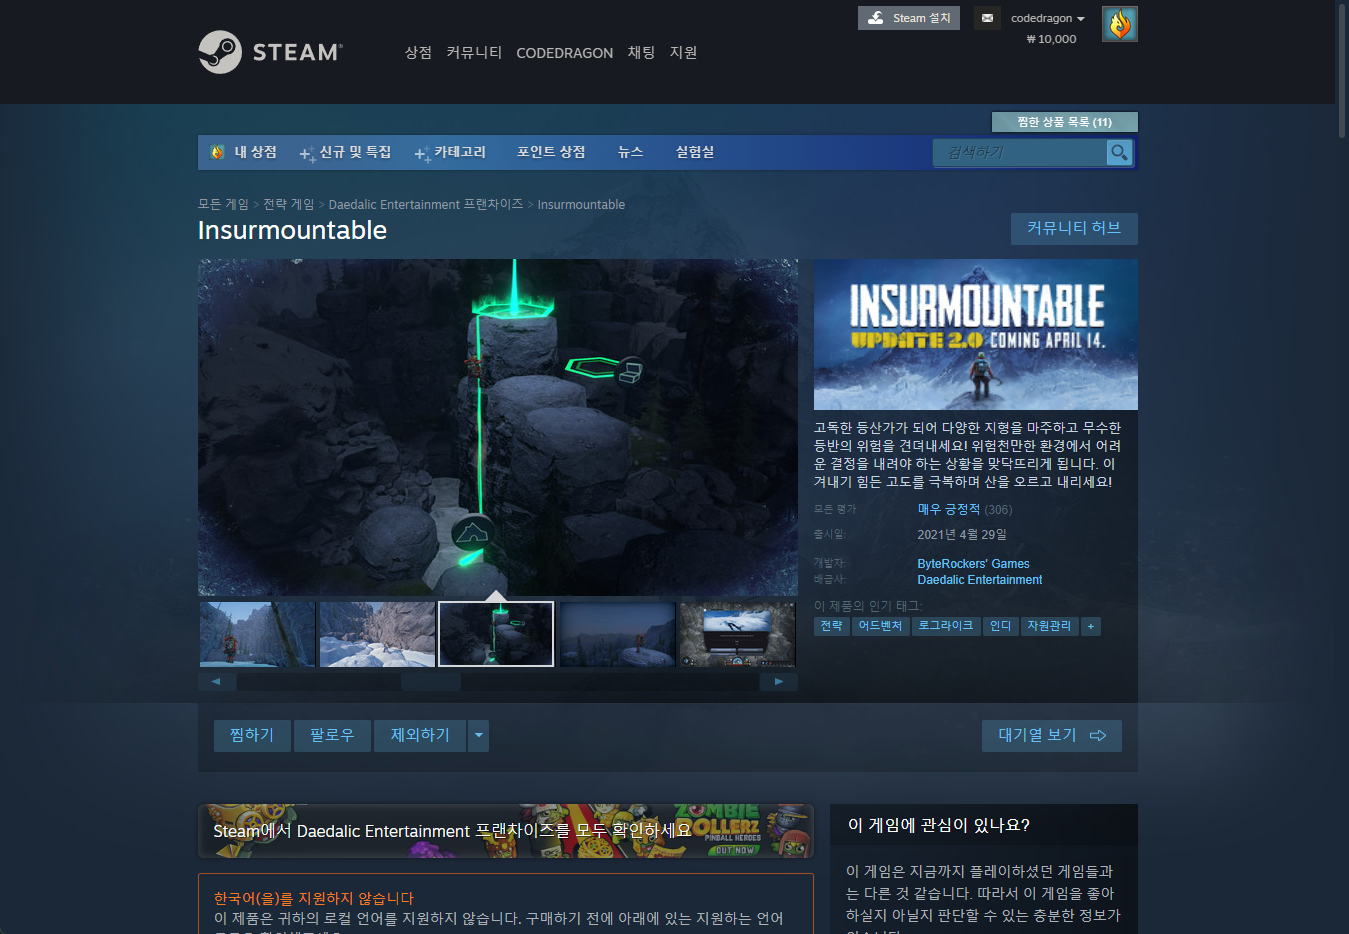Click the search input field
Screen dimensions: 1349x934
coord(1020,153)
